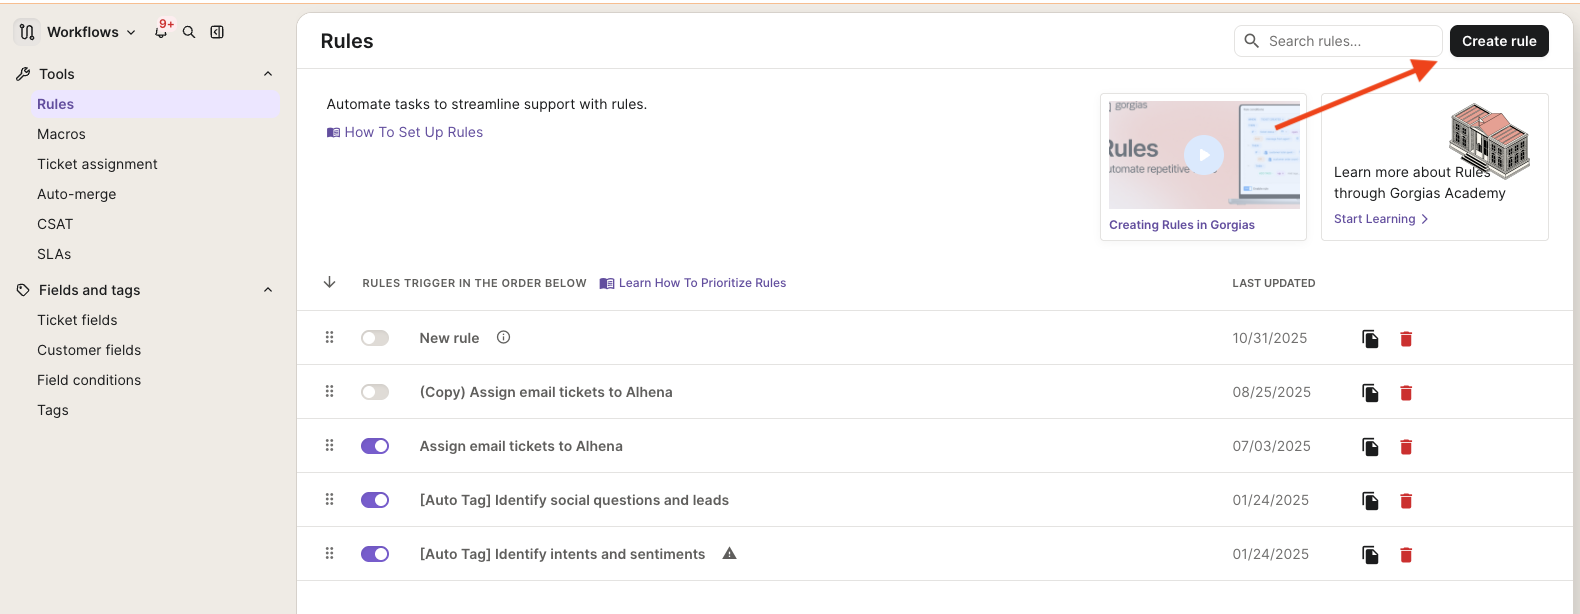Duplicate the New rule

pyautogui.click(x=1370, y=339)
